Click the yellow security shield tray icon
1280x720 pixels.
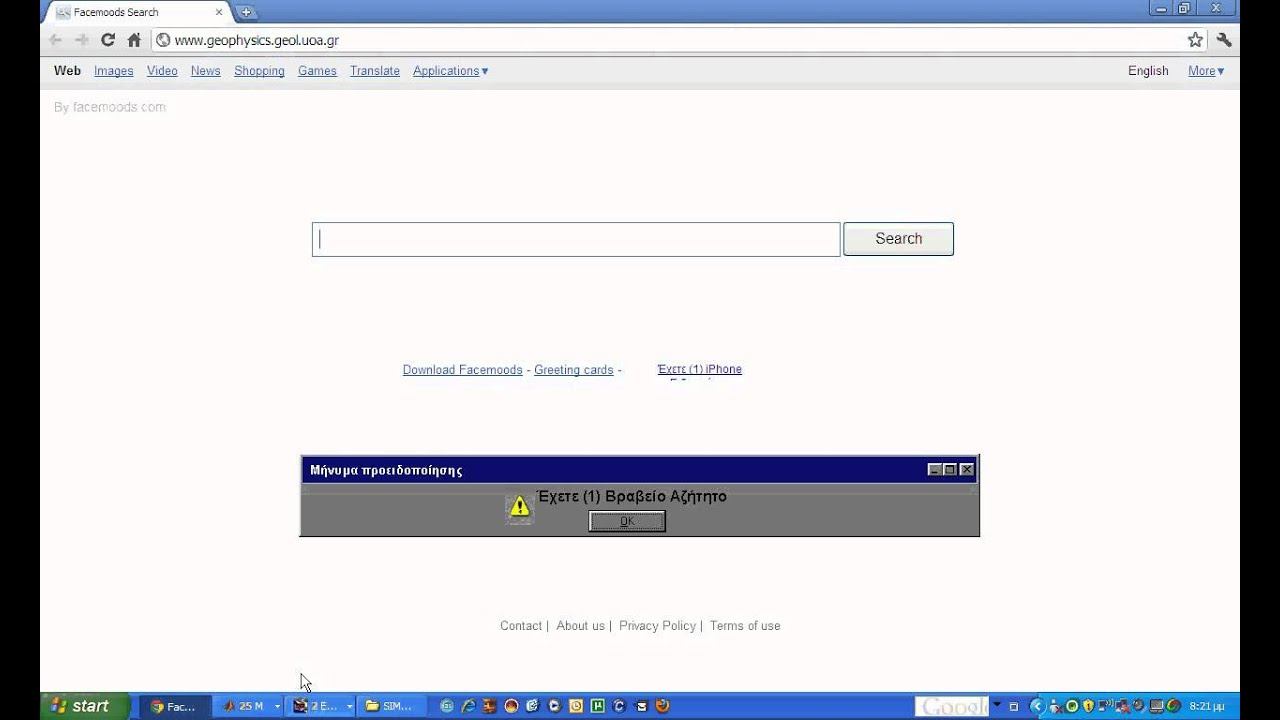tap(1088, 706)
